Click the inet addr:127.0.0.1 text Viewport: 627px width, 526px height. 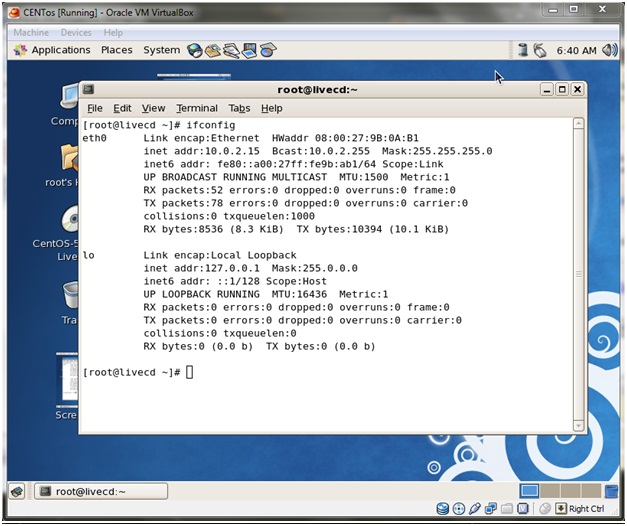coord(202,268)
